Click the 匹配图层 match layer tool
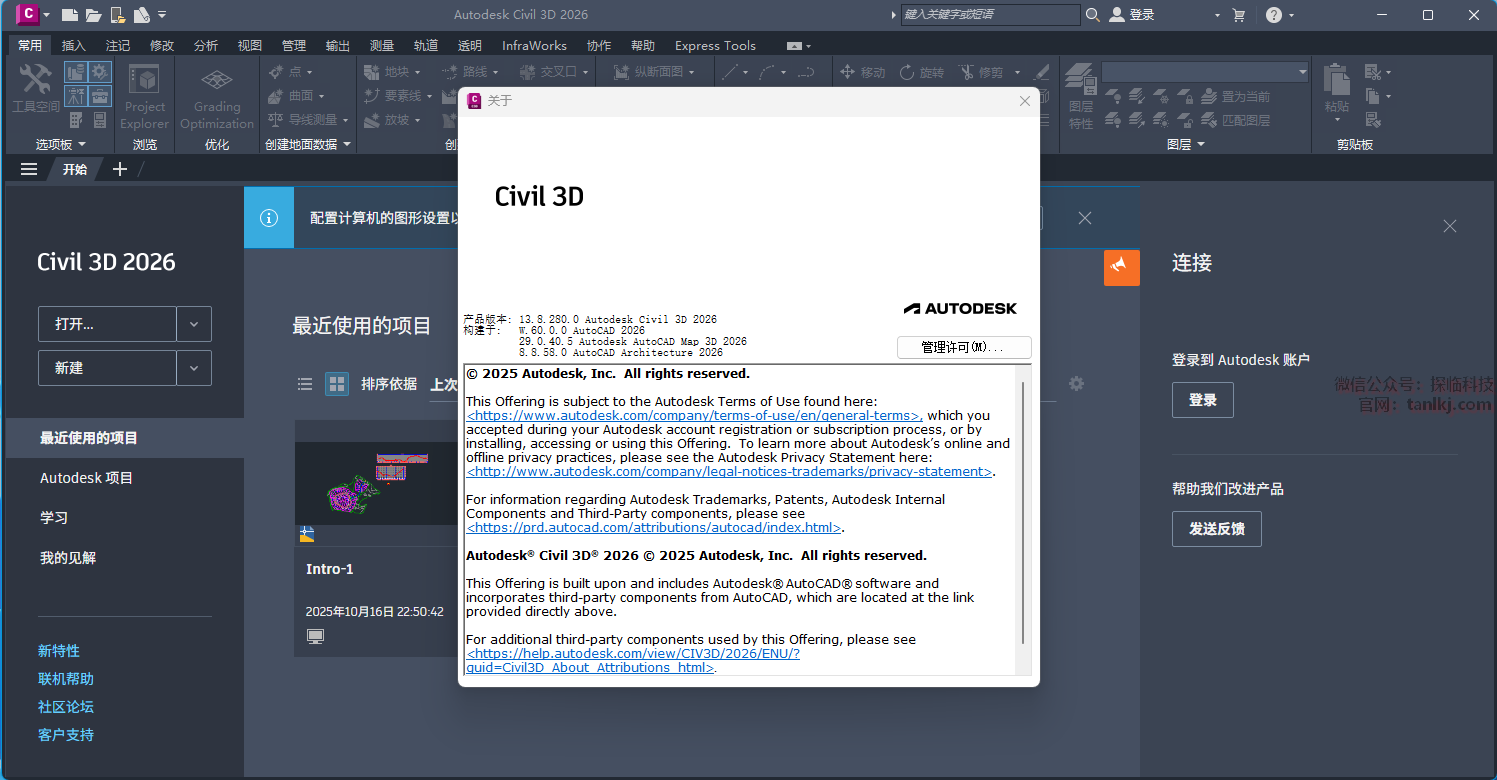Image resolution: width=1497 pixels, height=780 pixels. click(1235, 120)
